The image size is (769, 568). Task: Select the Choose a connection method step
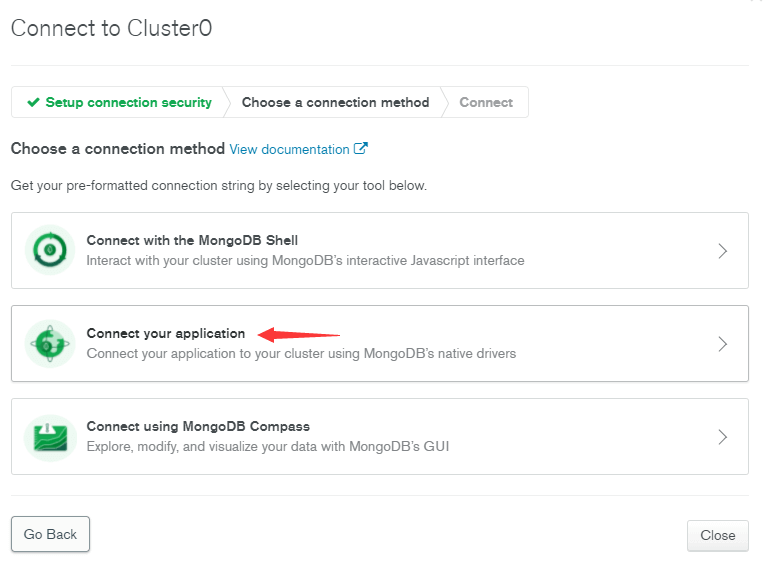[335, 102]
